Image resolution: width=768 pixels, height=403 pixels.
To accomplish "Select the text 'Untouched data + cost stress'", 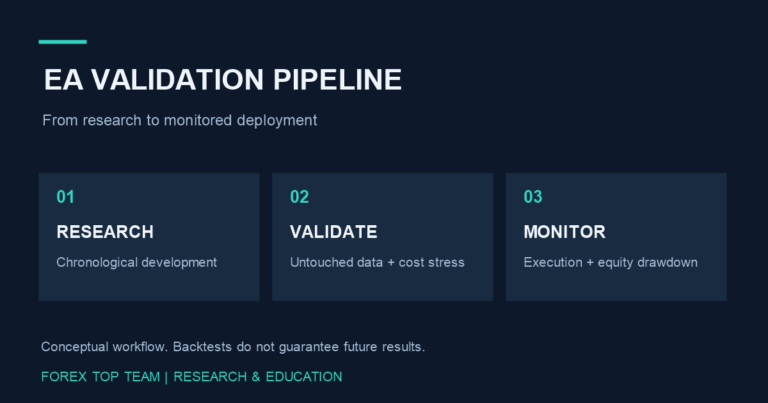I will [x=377, y=262].
